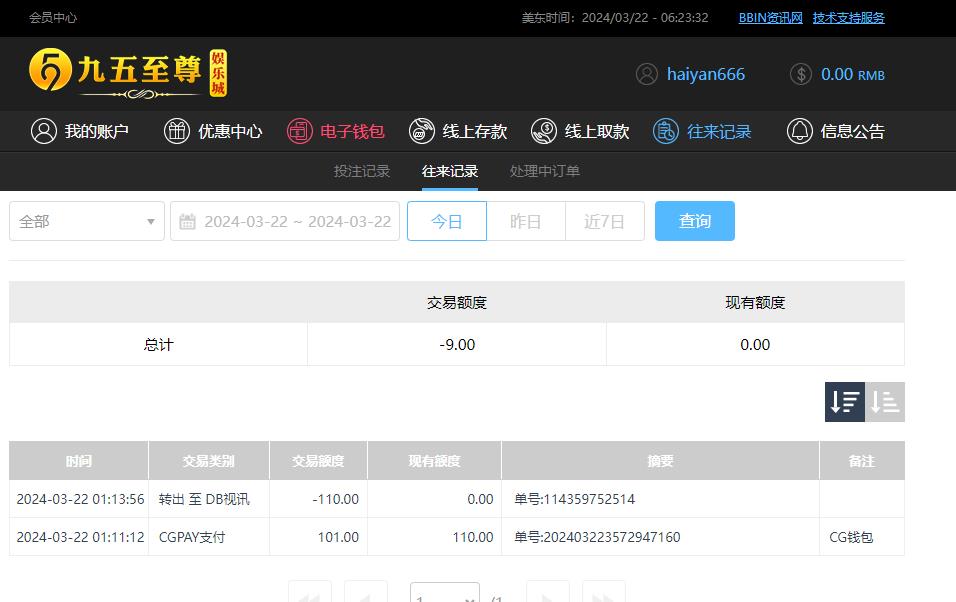Click the 往来记录 records icon
This screenshot has width=956, height=602.
click(x=666, y=131)
